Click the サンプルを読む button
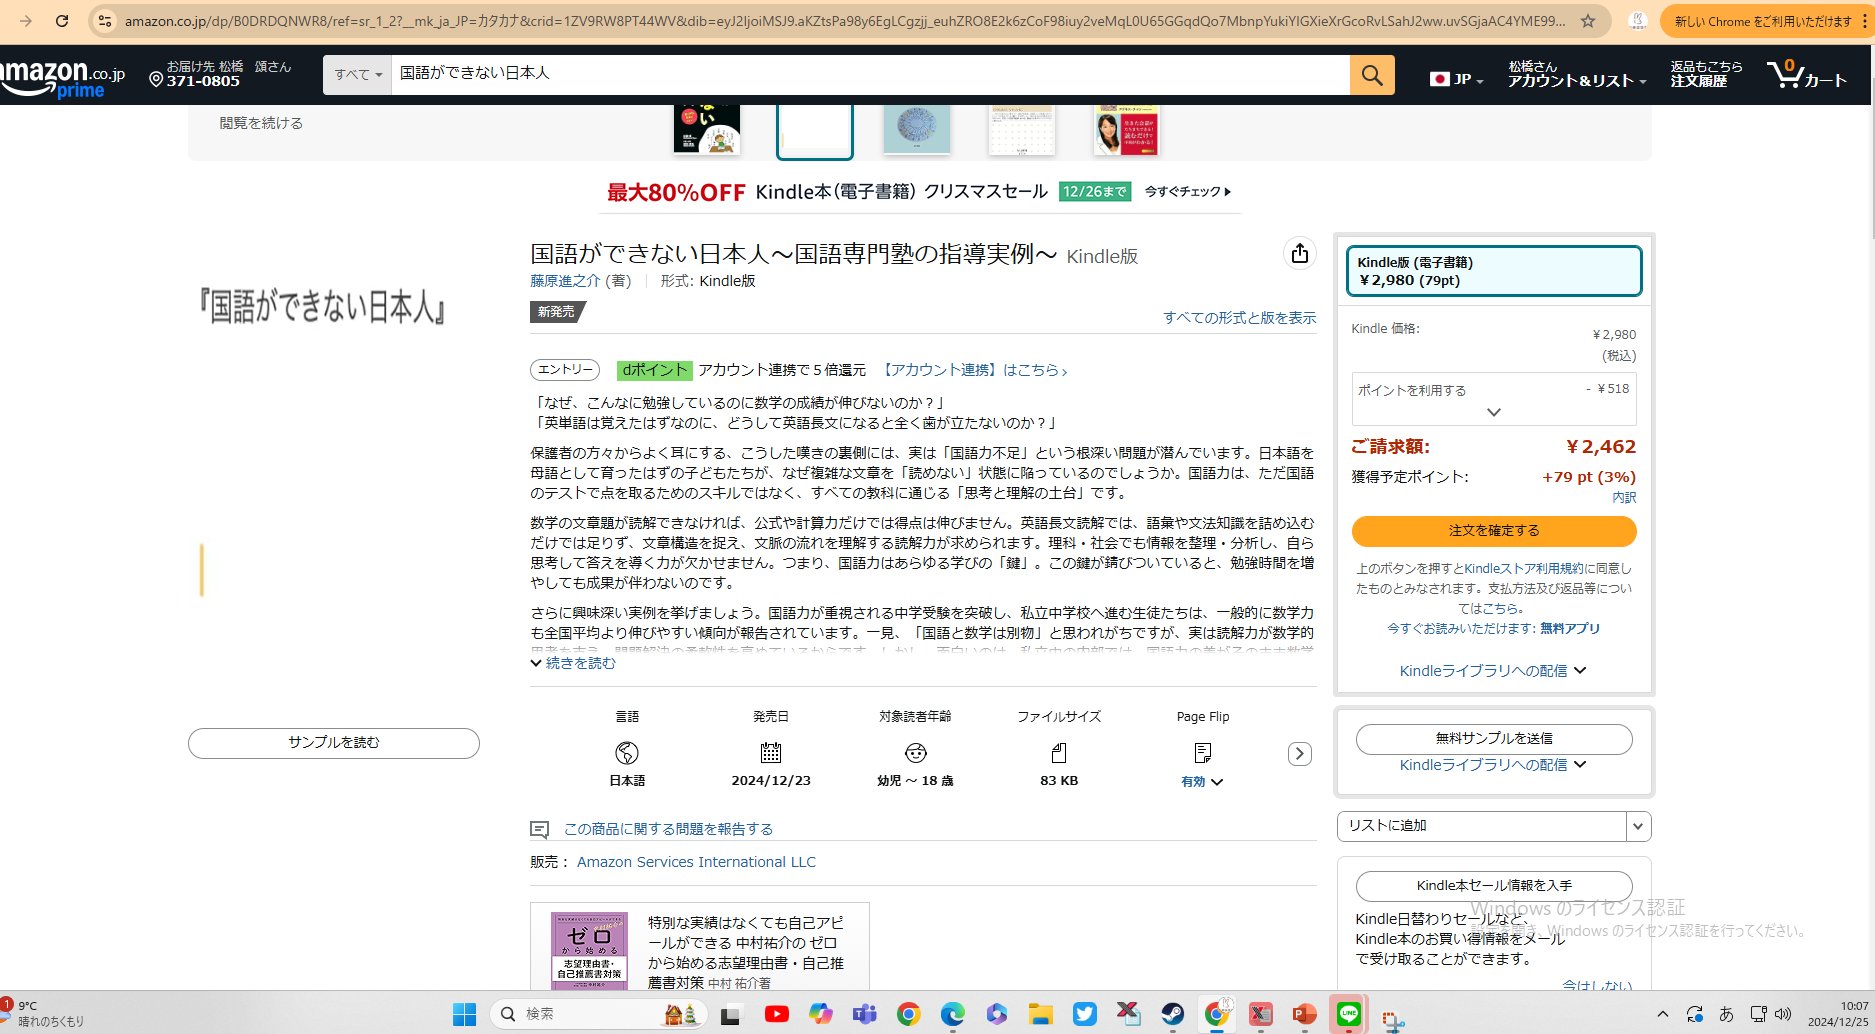 pos(333,743)
